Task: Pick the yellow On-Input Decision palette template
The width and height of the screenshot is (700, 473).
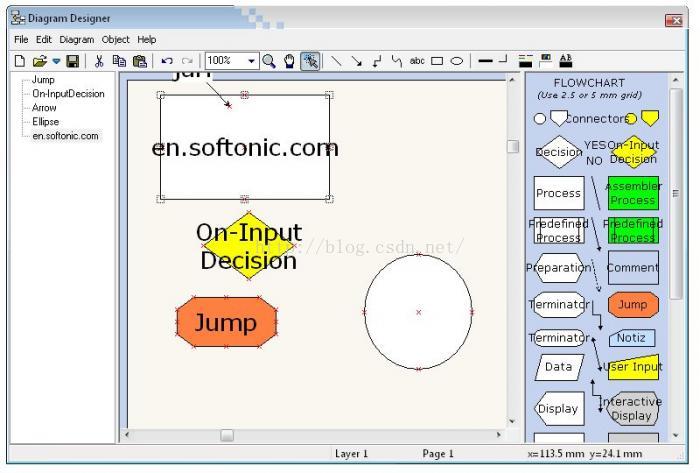Action: [633, 152]
